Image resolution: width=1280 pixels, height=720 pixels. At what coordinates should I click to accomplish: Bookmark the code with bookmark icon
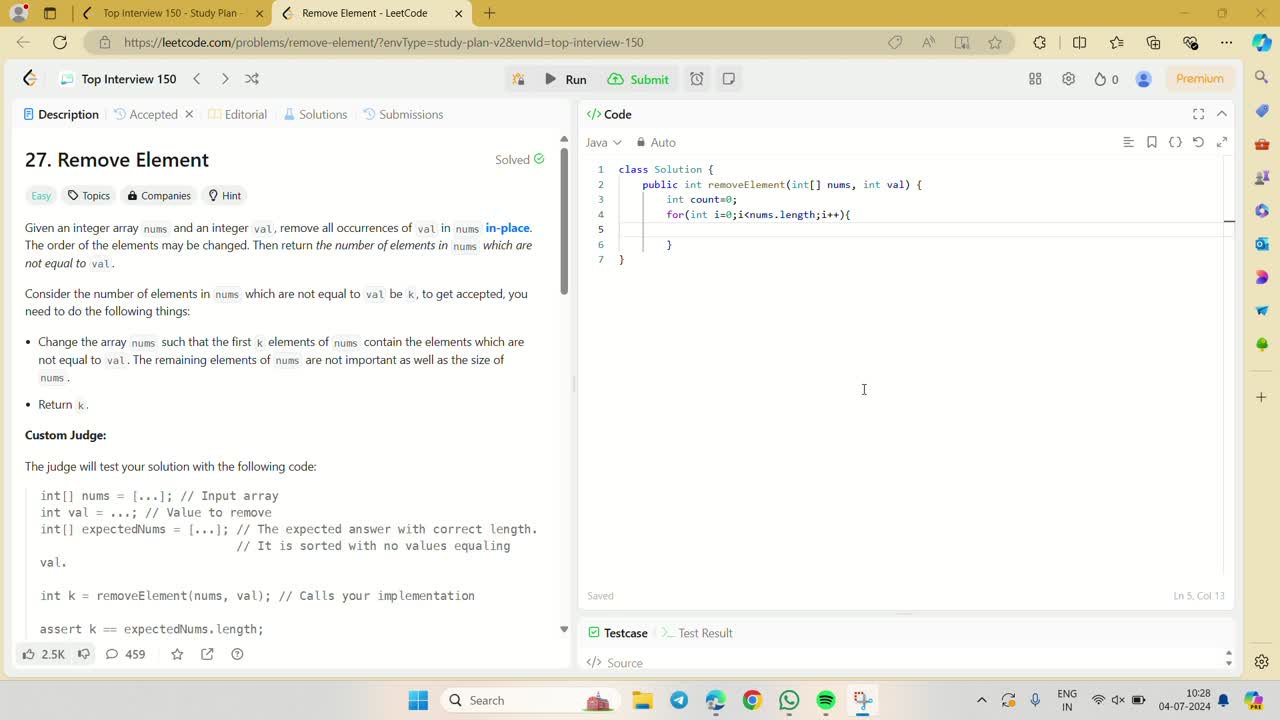pyautogui.click(x=1152, y=142)
